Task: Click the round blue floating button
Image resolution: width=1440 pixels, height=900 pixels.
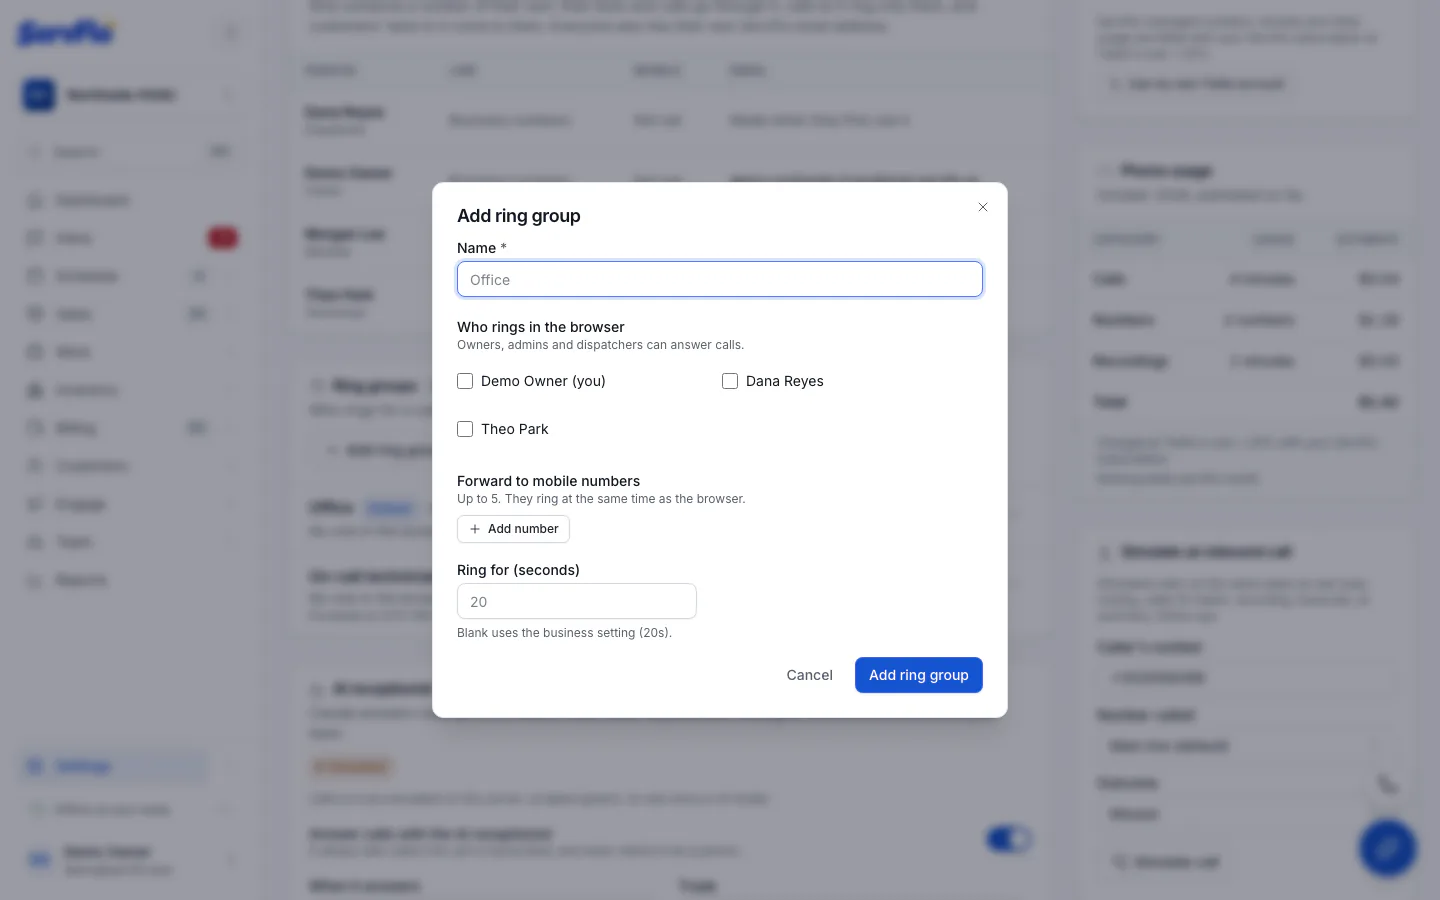Action: coord(1387,848)
